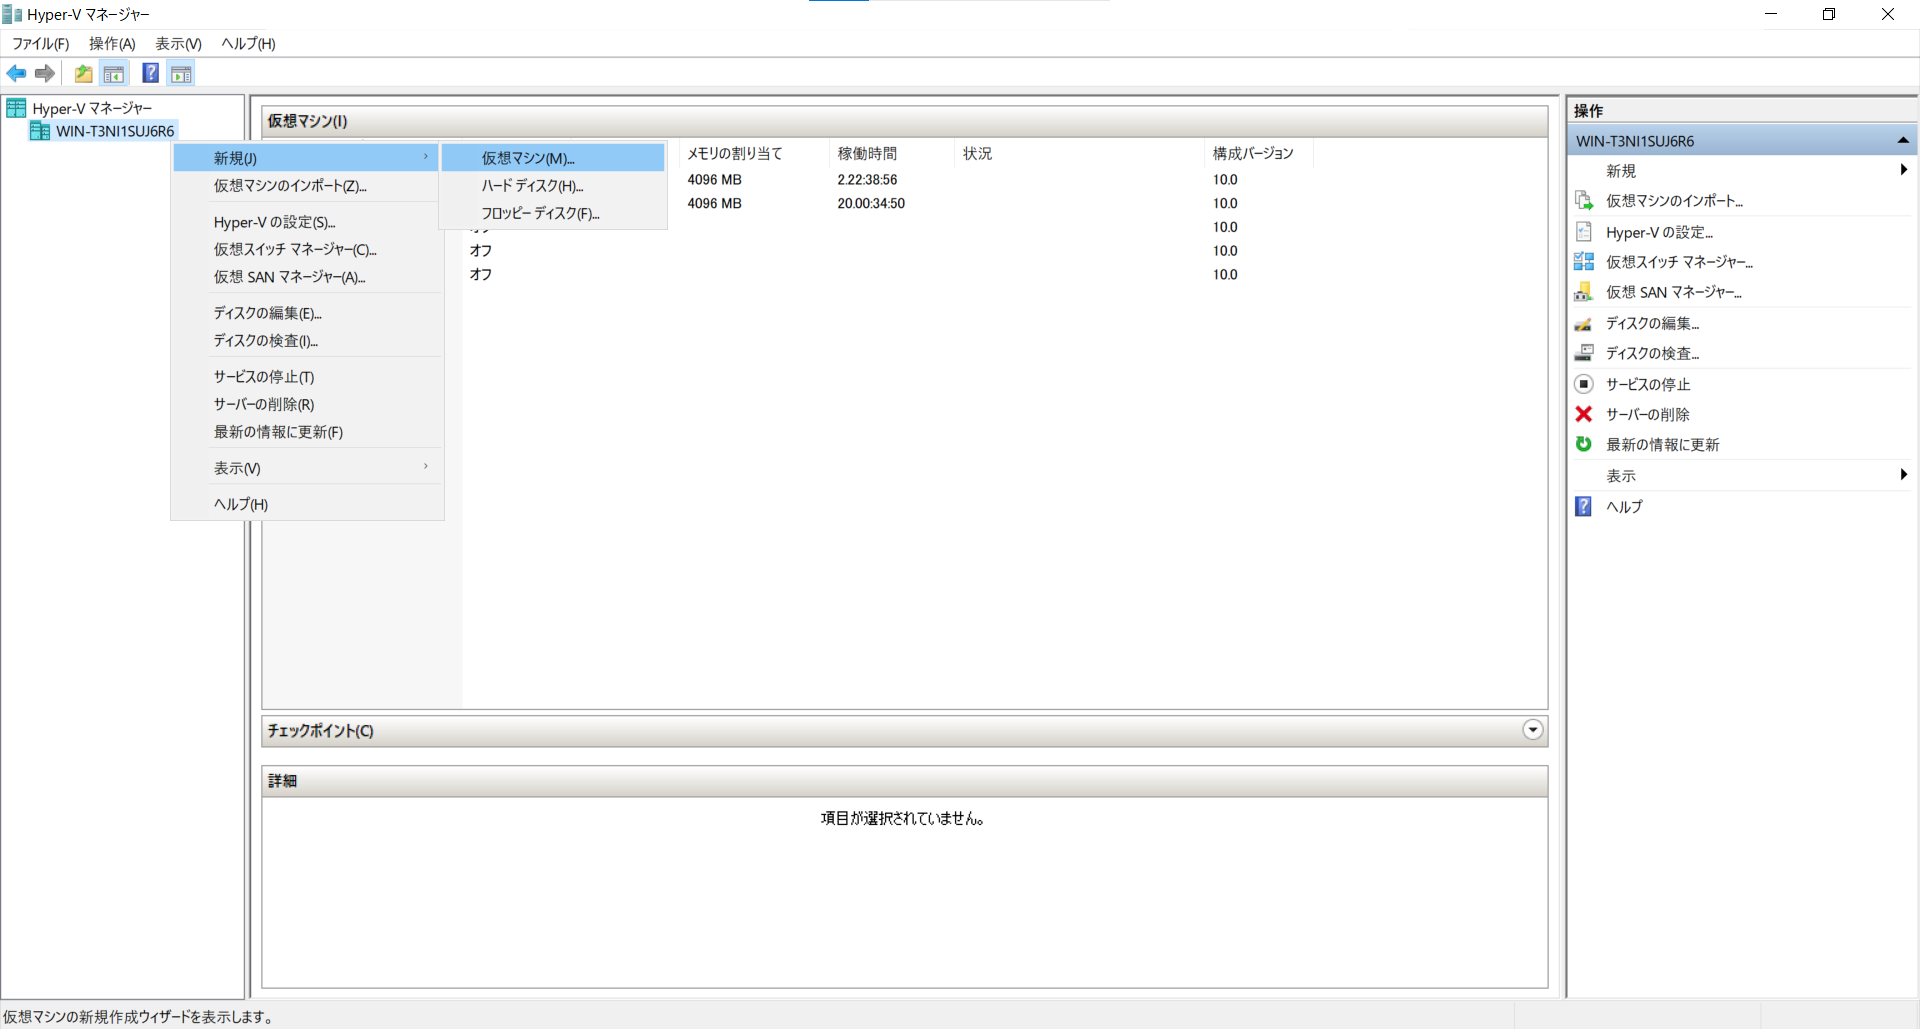Click 仮想 SAN マネージャー icon in Actions pane
The image size is (1920, 1030).
coord(1584,292)
